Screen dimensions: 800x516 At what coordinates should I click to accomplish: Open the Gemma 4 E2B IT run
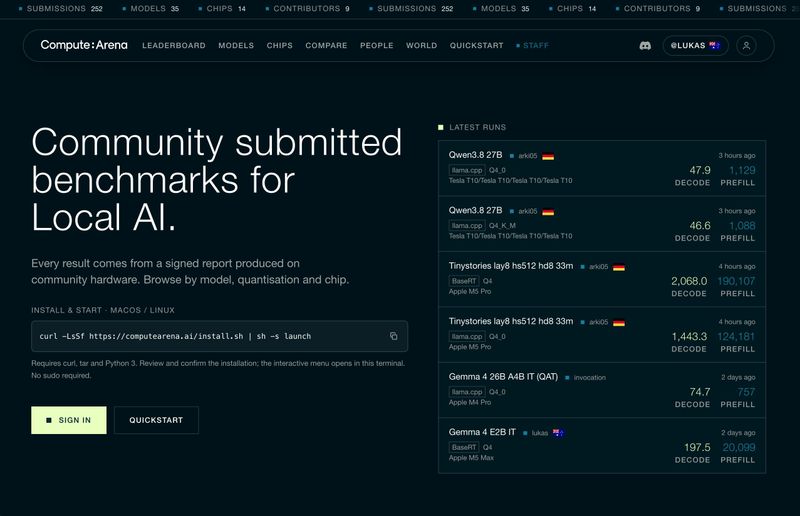click(x=602, y=446)
